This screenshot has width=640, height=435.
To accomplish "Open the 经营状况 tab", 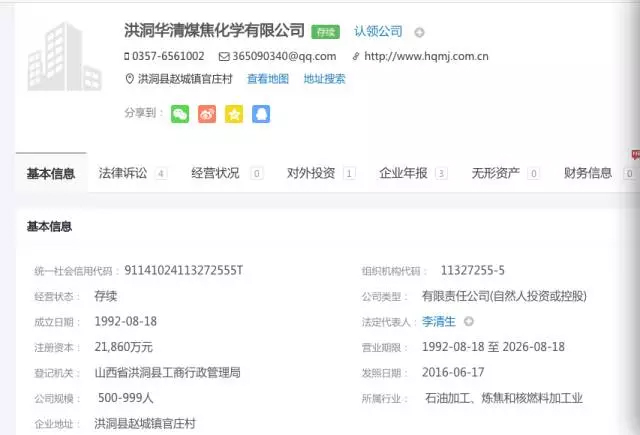I will coord(215,173).
